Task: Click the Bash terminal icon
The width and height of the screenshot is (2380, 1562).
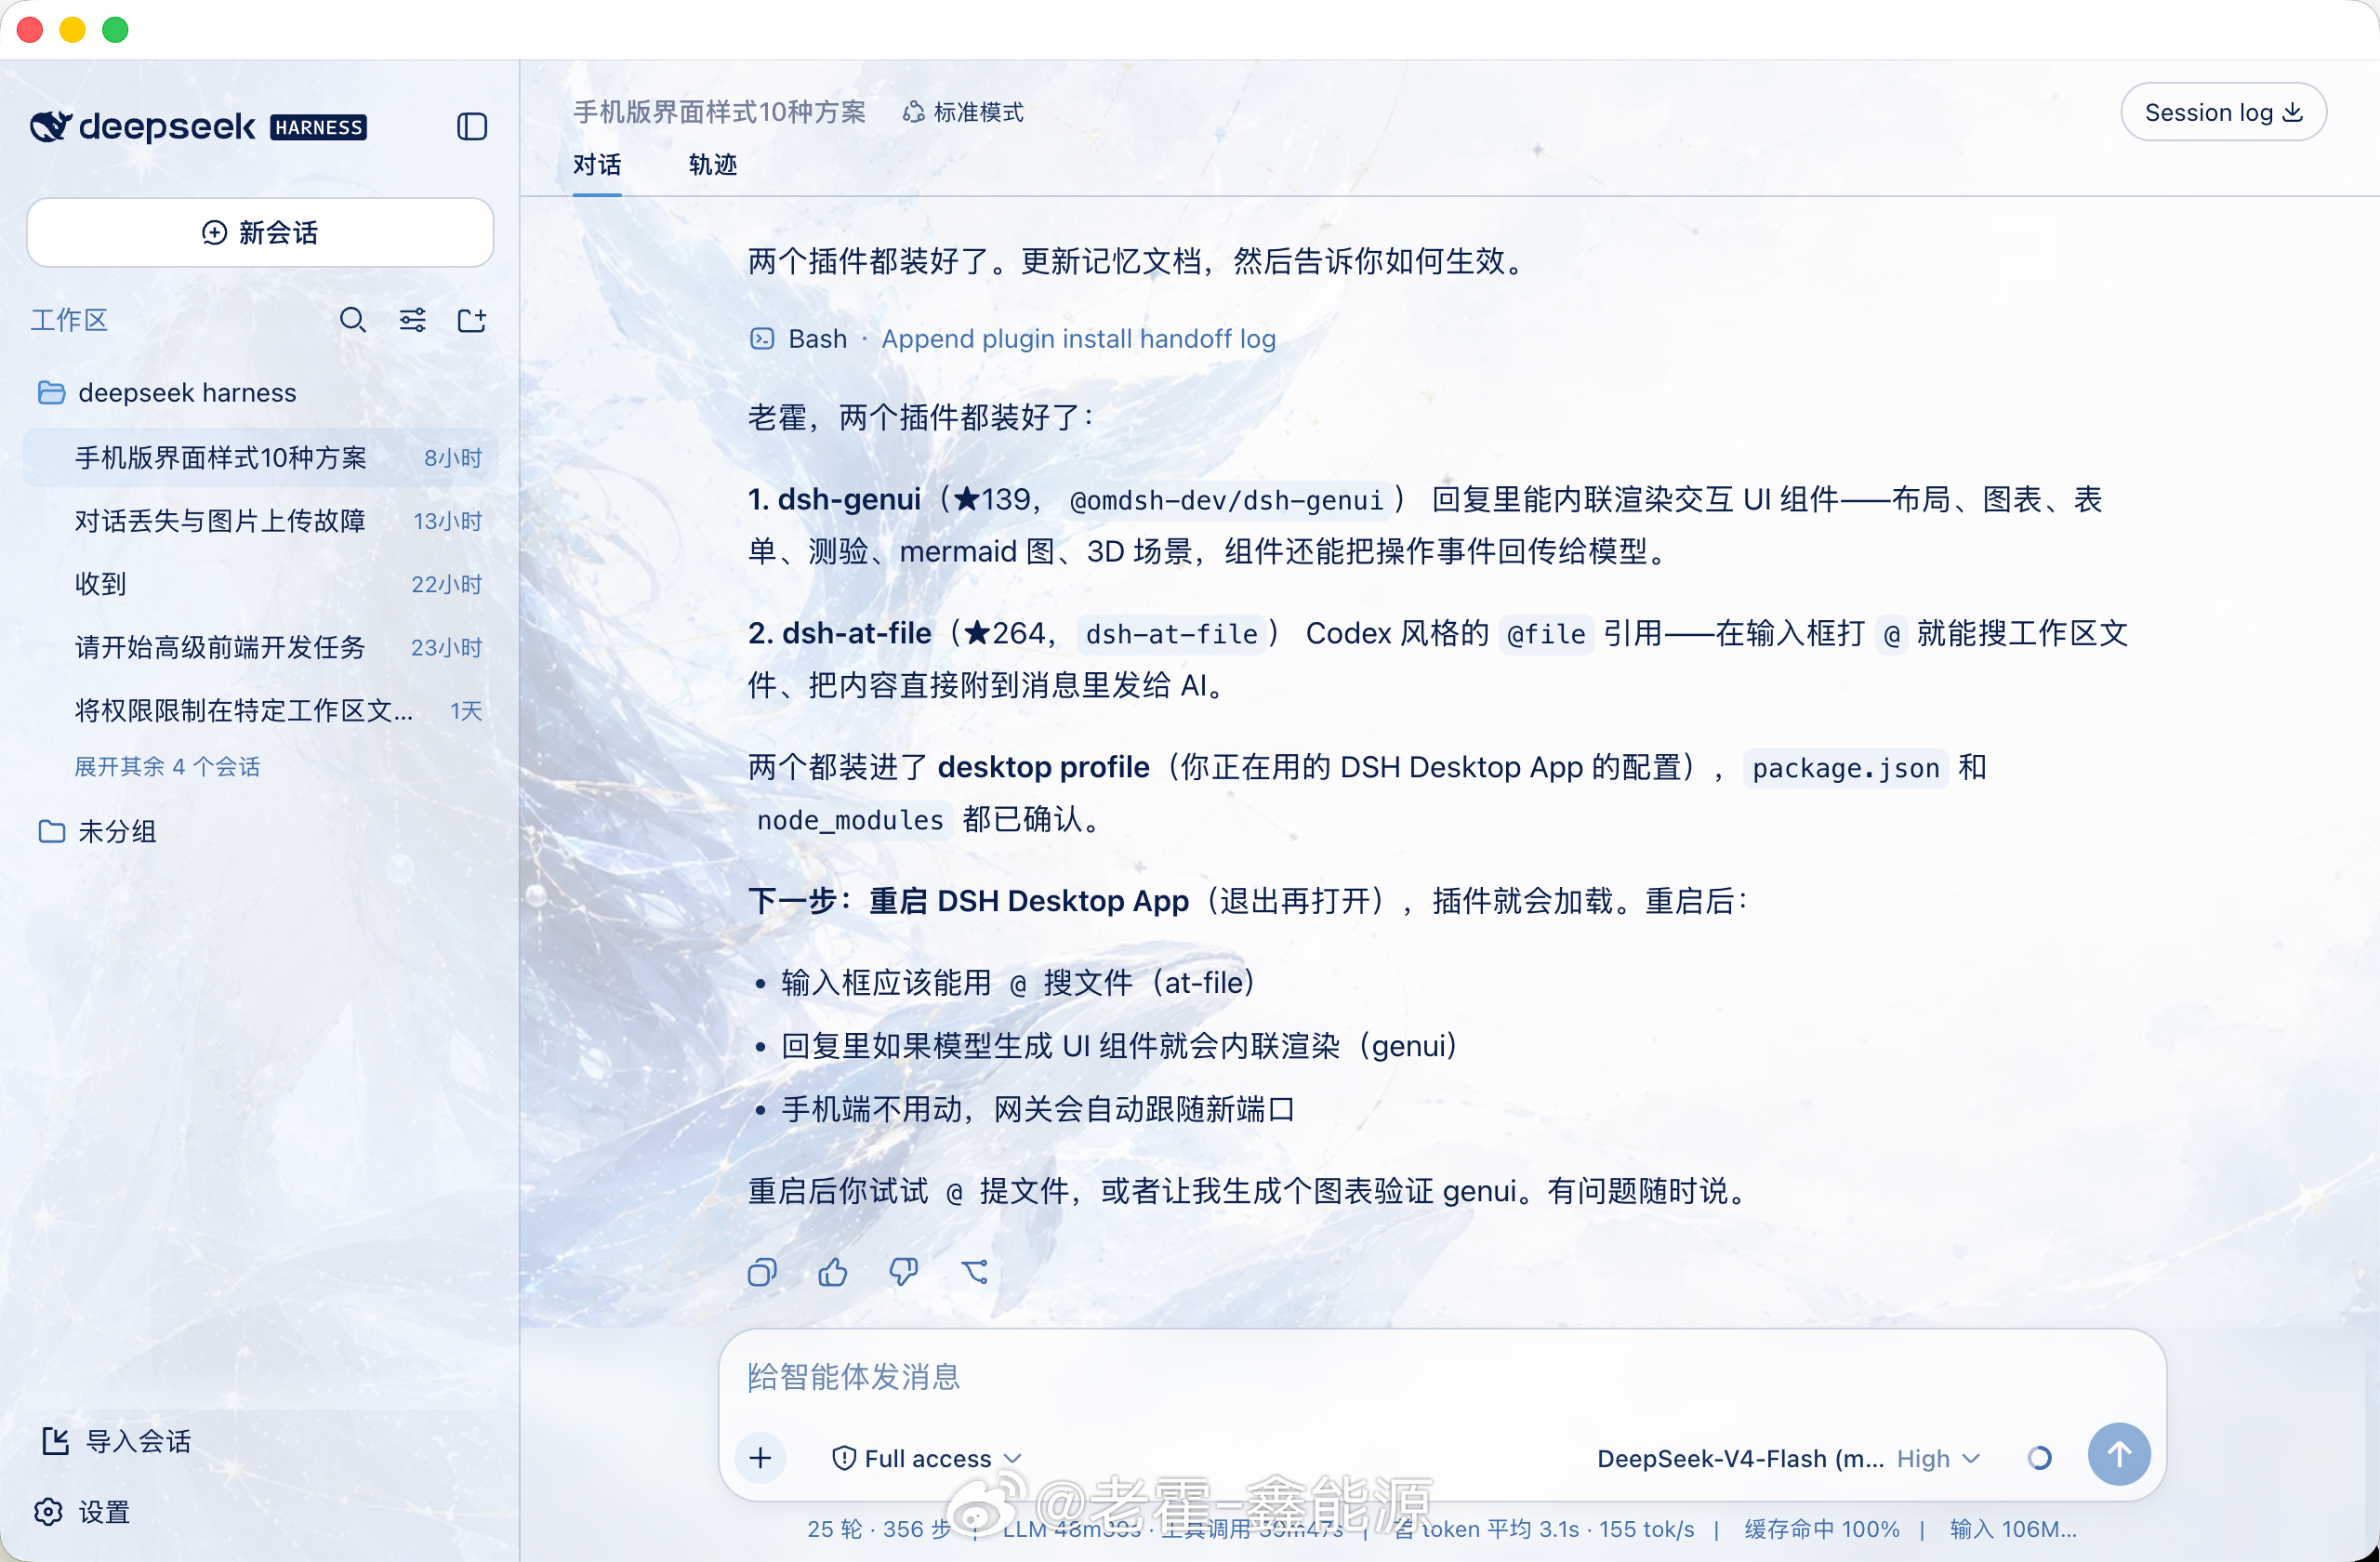Action: (762, 339)
